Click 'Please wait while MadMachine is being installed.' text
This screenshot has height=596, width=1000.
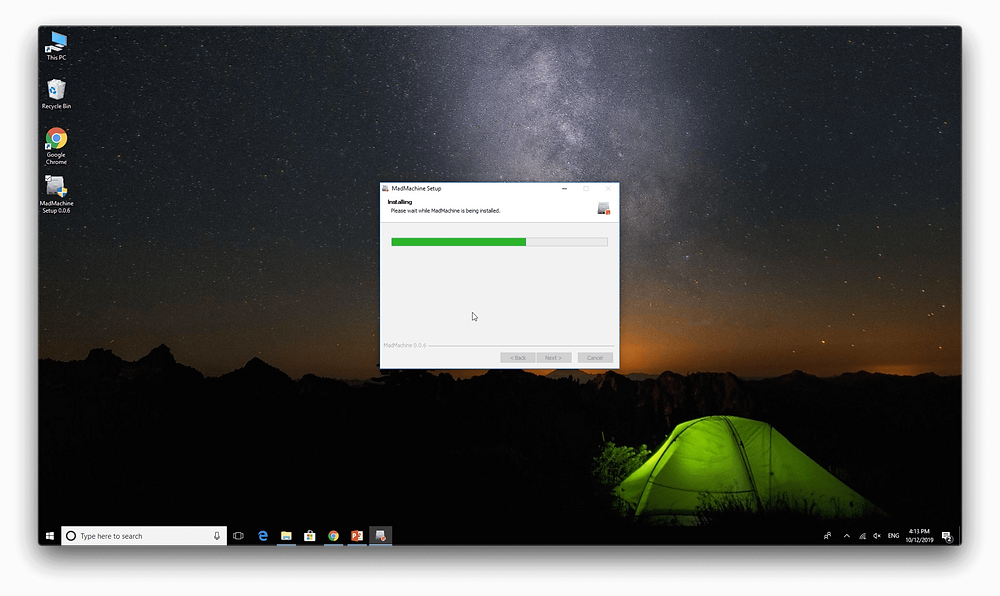445,211
